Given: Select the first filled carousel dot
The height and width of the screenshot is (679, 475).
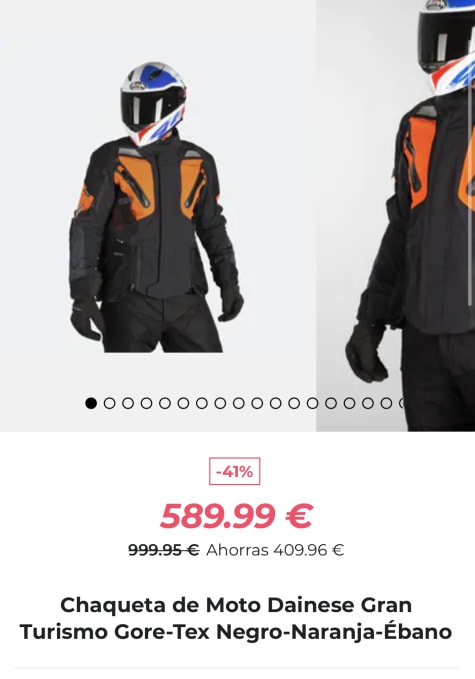Looking at the screenshot, I should point(91,403).
